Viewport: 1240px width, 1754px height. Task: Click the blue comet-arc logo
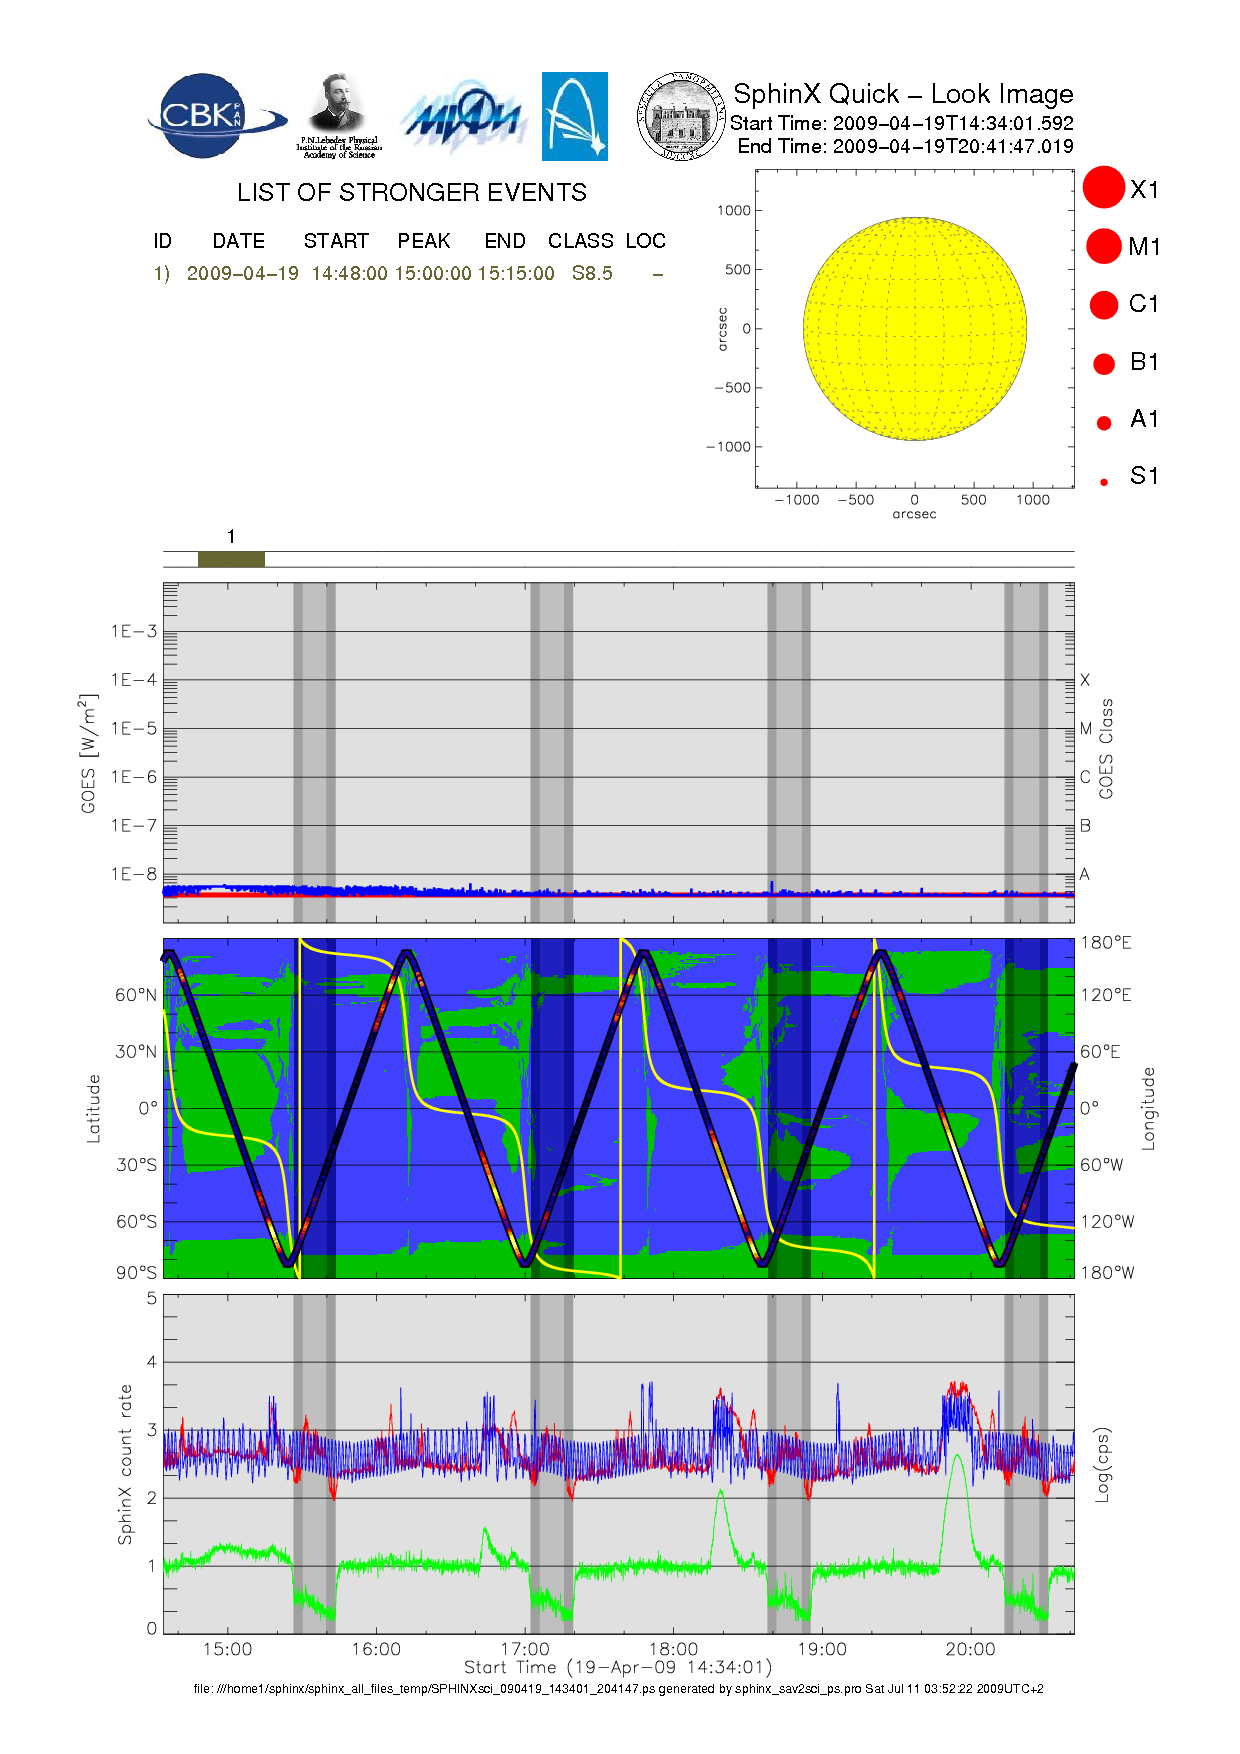(x=574, y=116)
